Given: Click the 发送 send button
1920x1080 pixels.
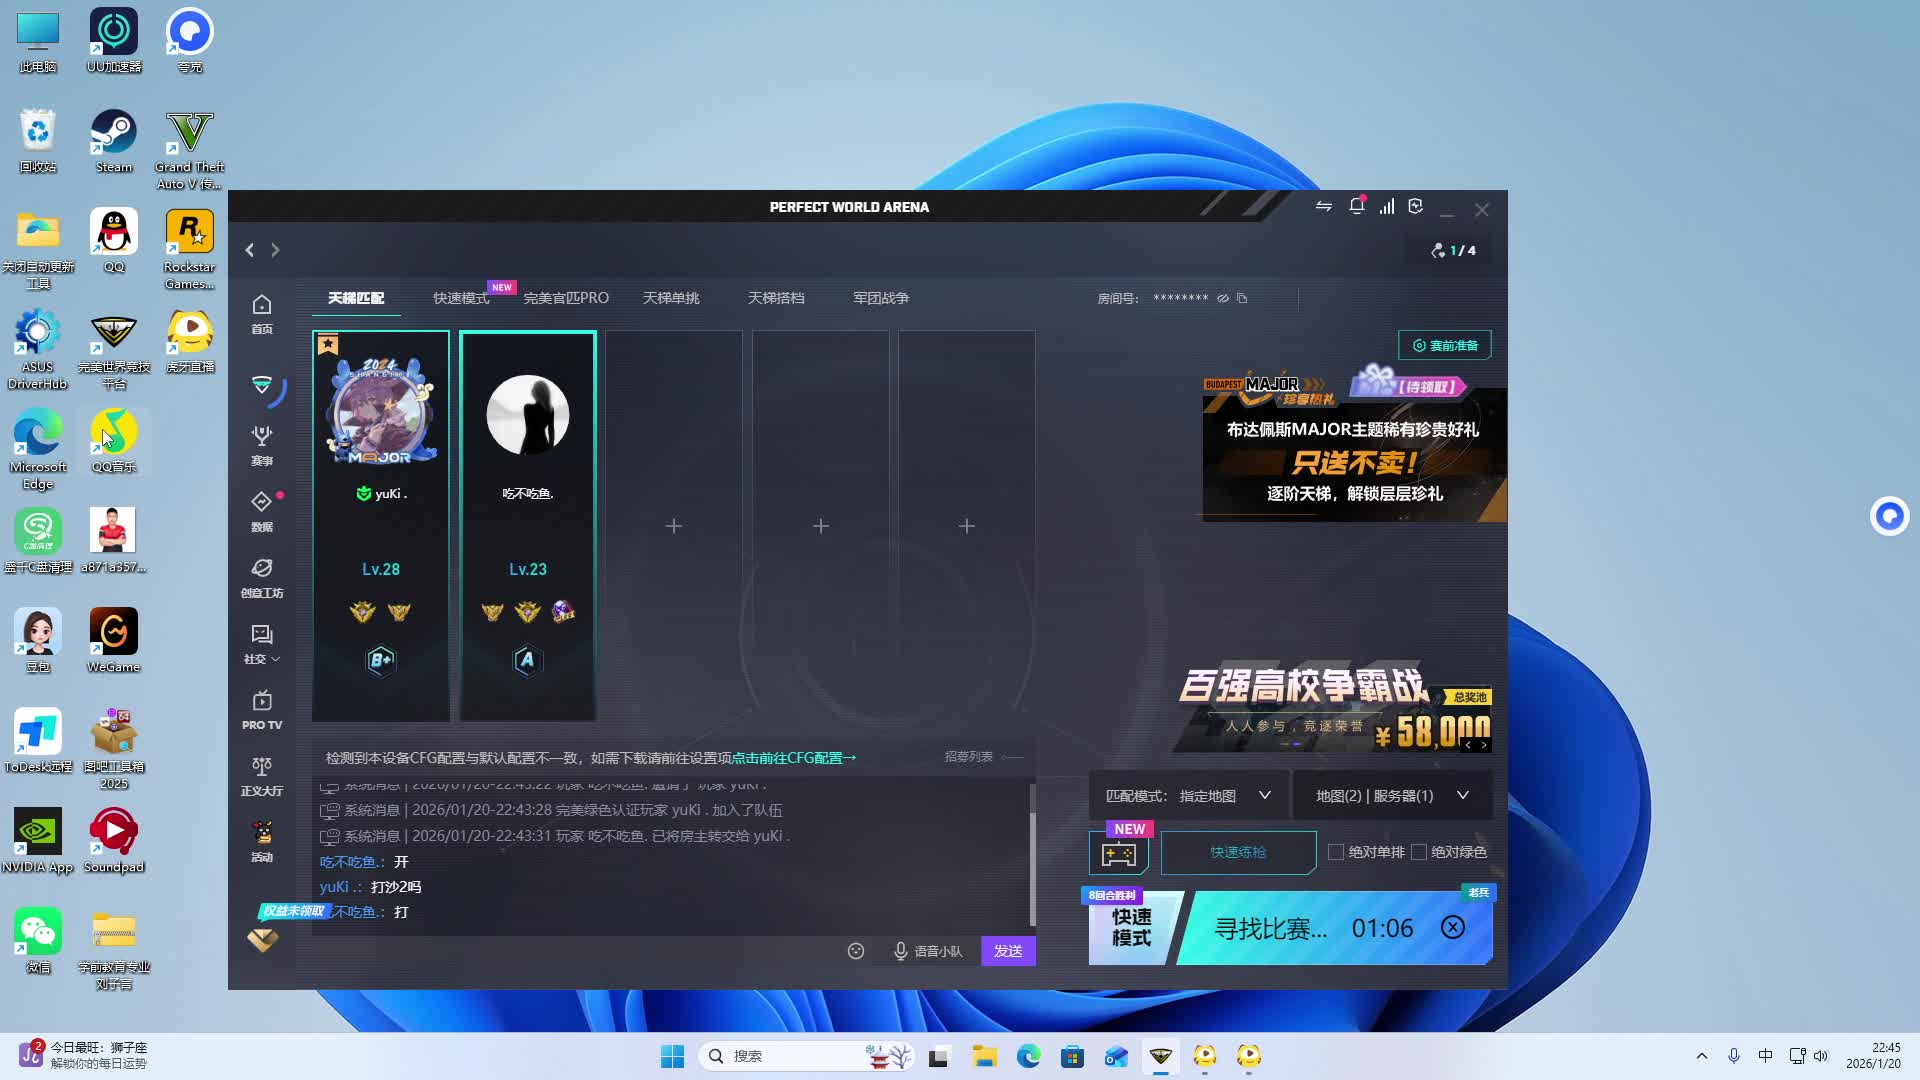Looking at the screenshot, I should click(1008, 951).
